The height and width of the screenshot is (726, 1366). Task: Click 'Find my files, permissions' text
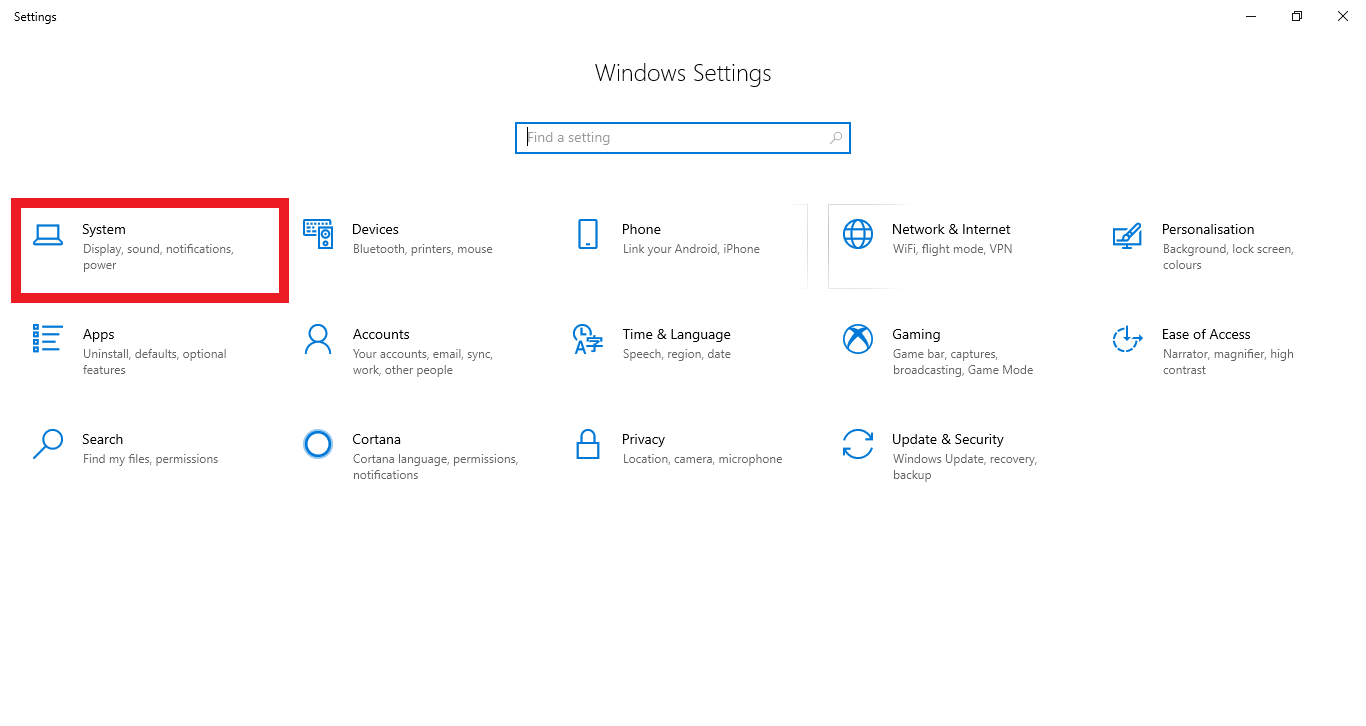(151, 459)
